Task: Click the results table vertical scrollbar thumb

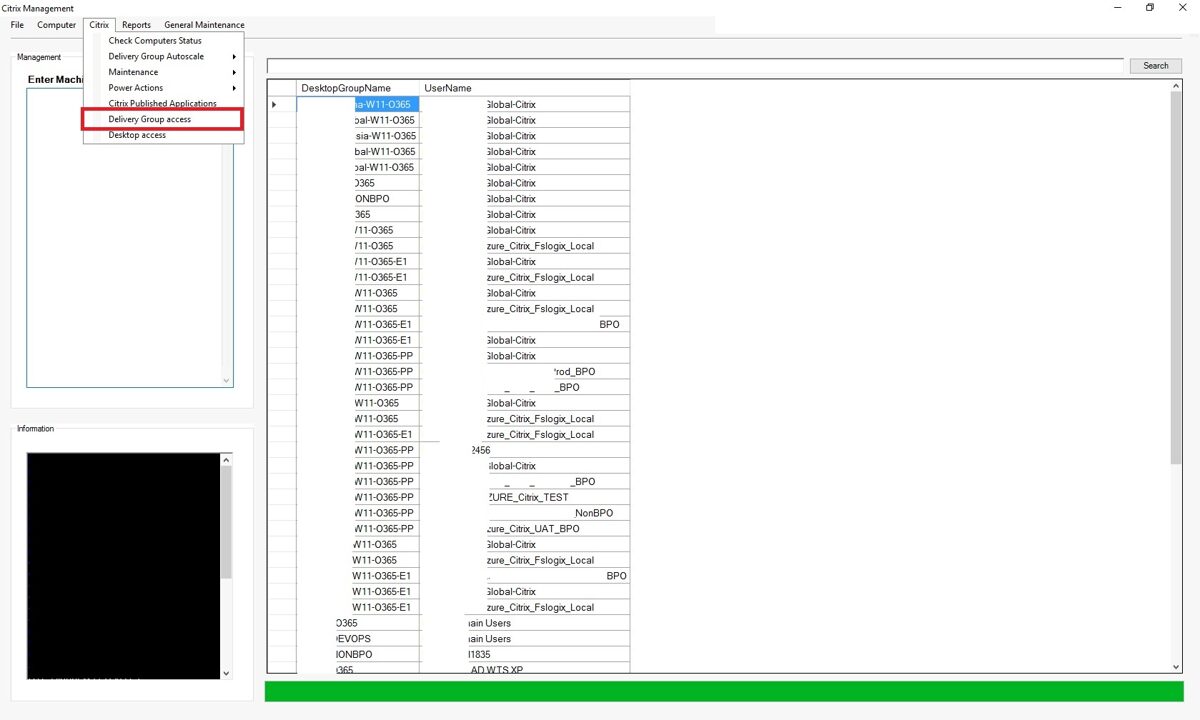Action: tap(1175, 279)
